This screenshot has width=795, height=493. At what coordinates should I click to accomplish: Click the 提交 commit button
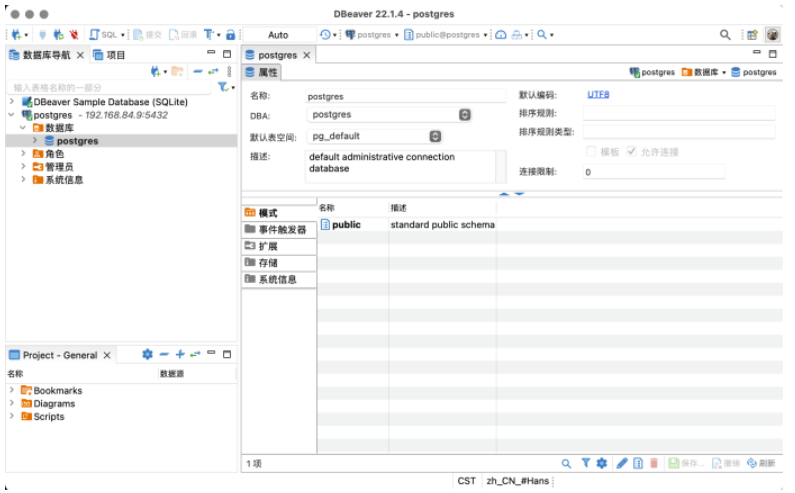coord(147,34)
